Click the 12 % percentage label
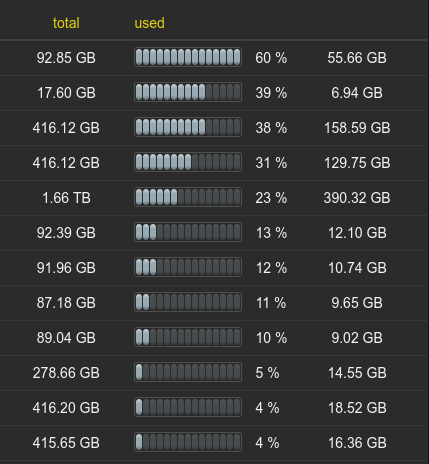Image resolution: width=429 pixels, height=464 pixels. [x=271, y=268]
